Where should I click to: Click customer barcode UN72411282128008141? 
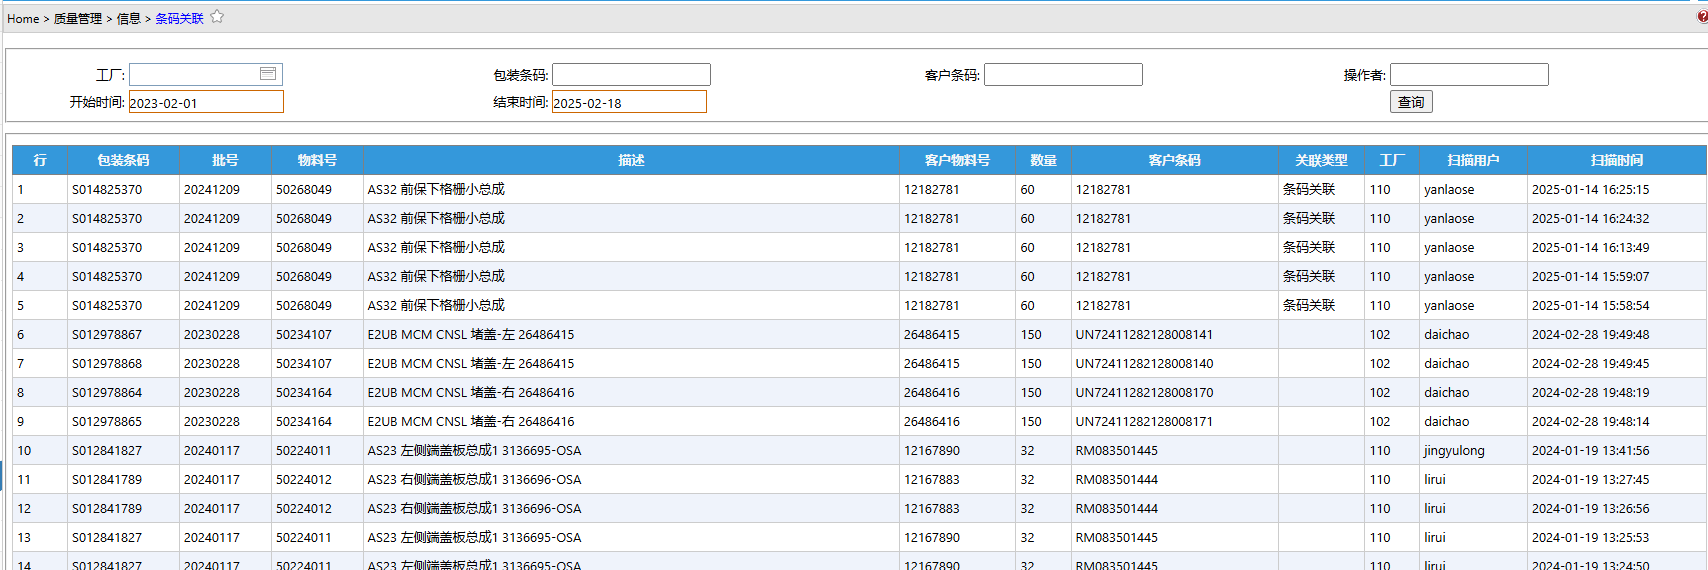pos(1144,335)
